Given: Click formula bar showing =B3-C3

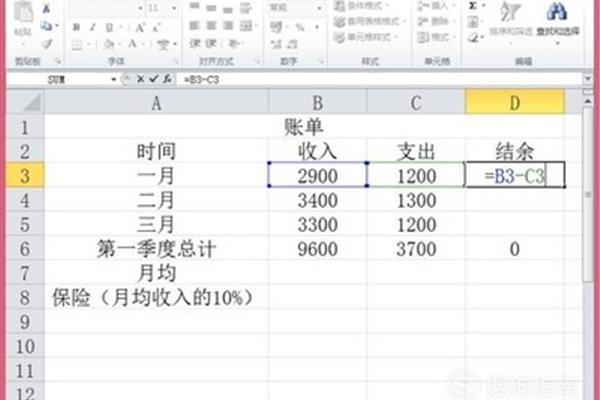Looking at the screenshot, I should point(380,80).
